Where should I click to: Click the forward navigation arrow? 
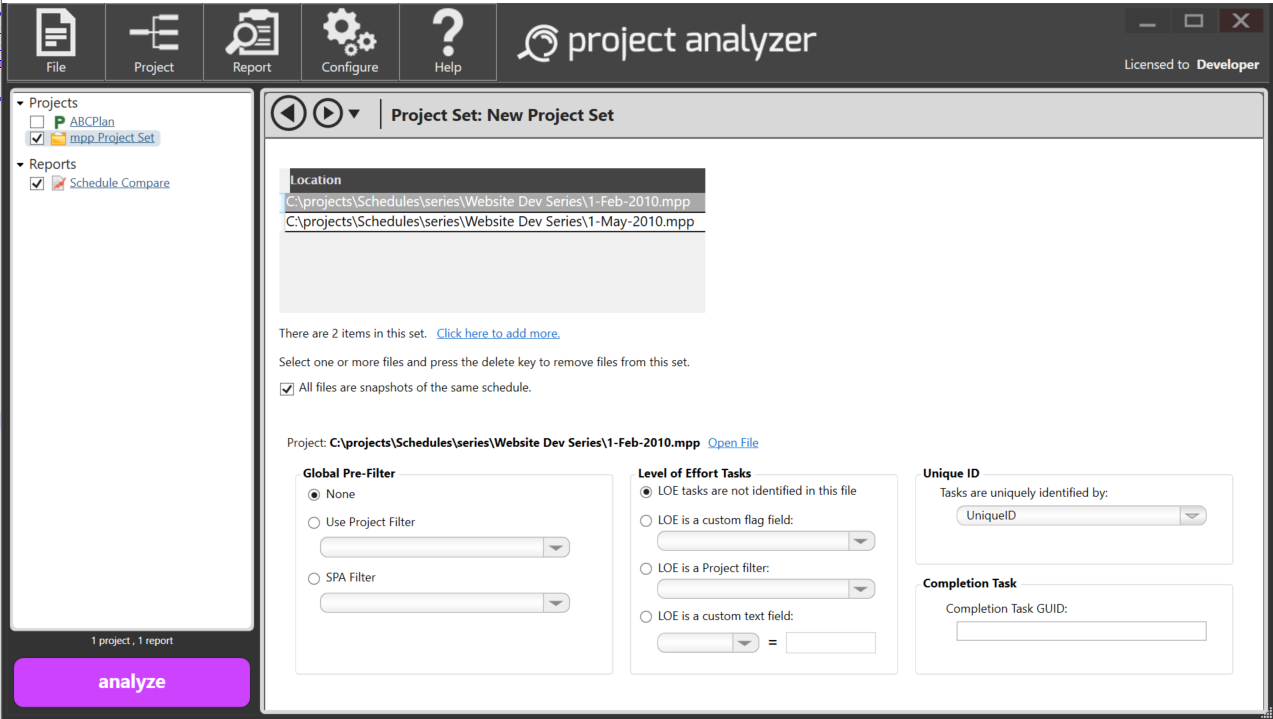tap(328, 114)
